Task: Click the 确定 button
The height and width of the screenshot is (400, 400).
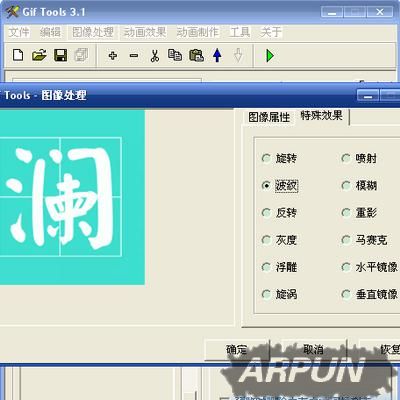Action: [x=237, y=350]
